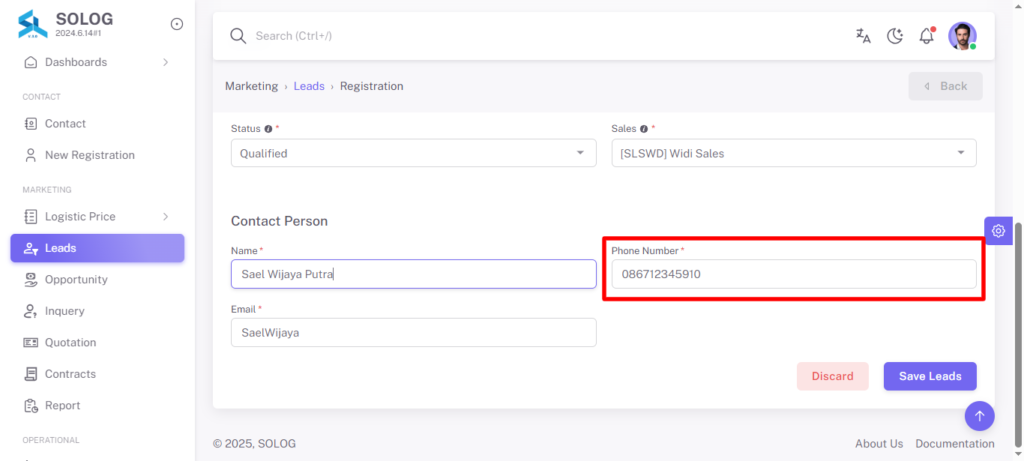Open the Status dropdown showing Qualified

pos(413,153)
